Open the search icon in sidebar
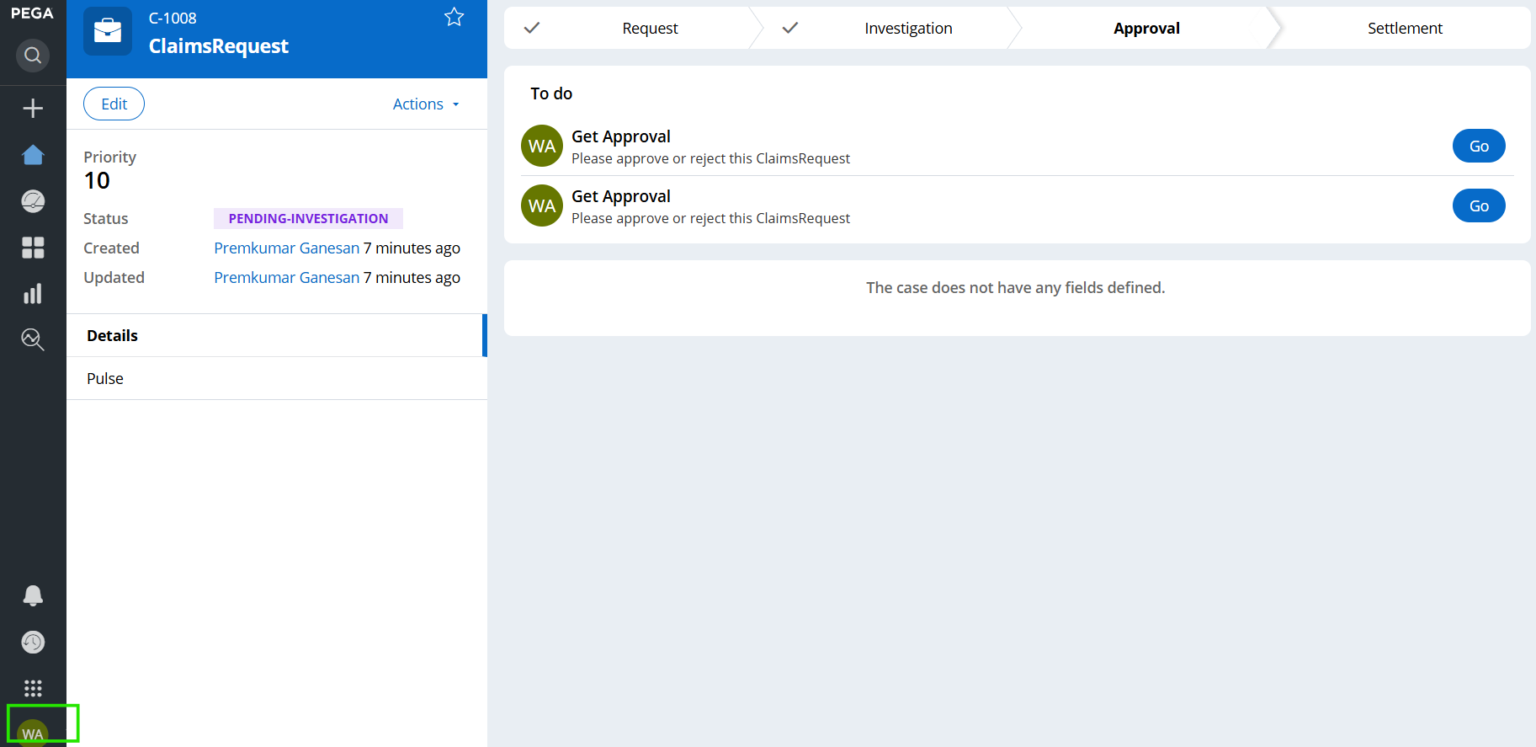 (33, 55)
